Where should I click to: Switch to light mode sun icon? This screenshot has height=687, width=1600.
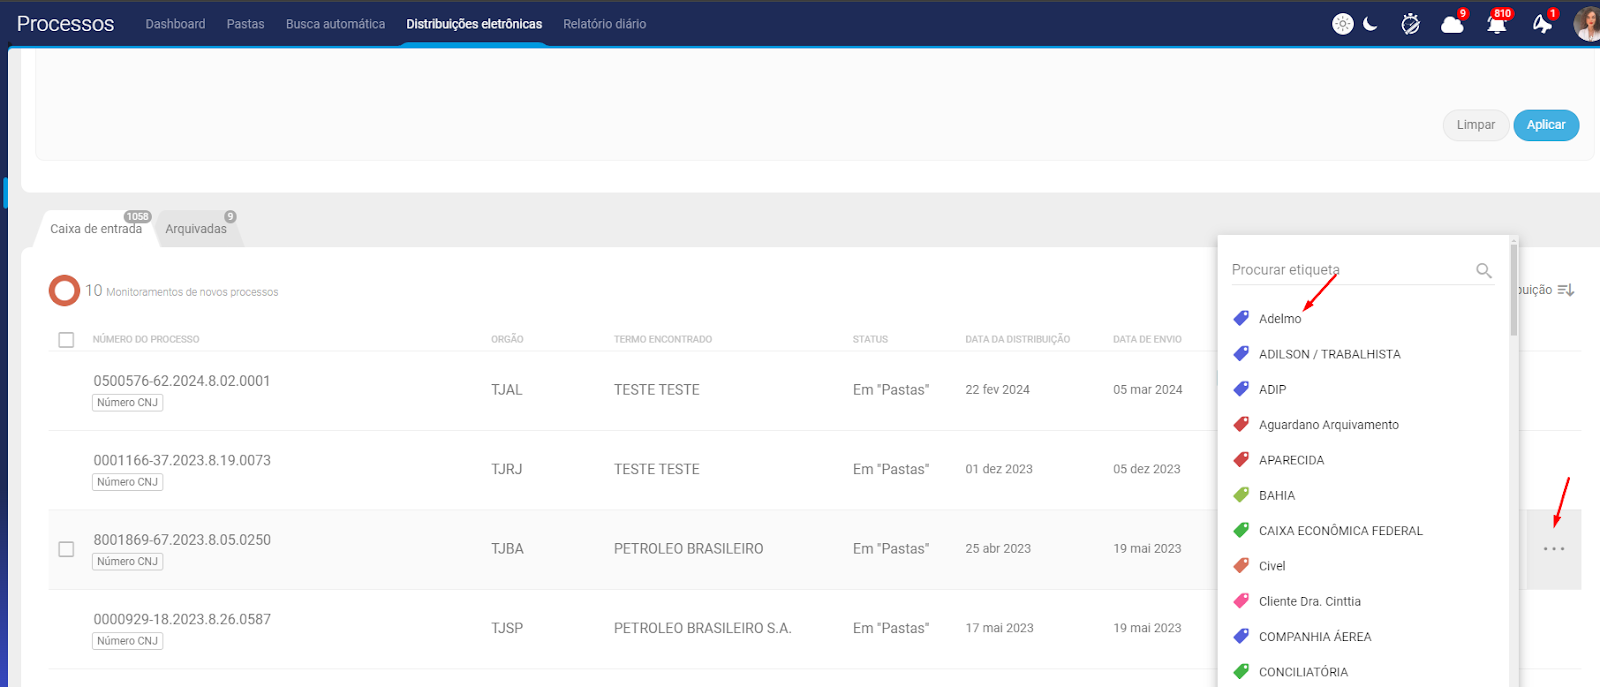(x=1342, y=24)
